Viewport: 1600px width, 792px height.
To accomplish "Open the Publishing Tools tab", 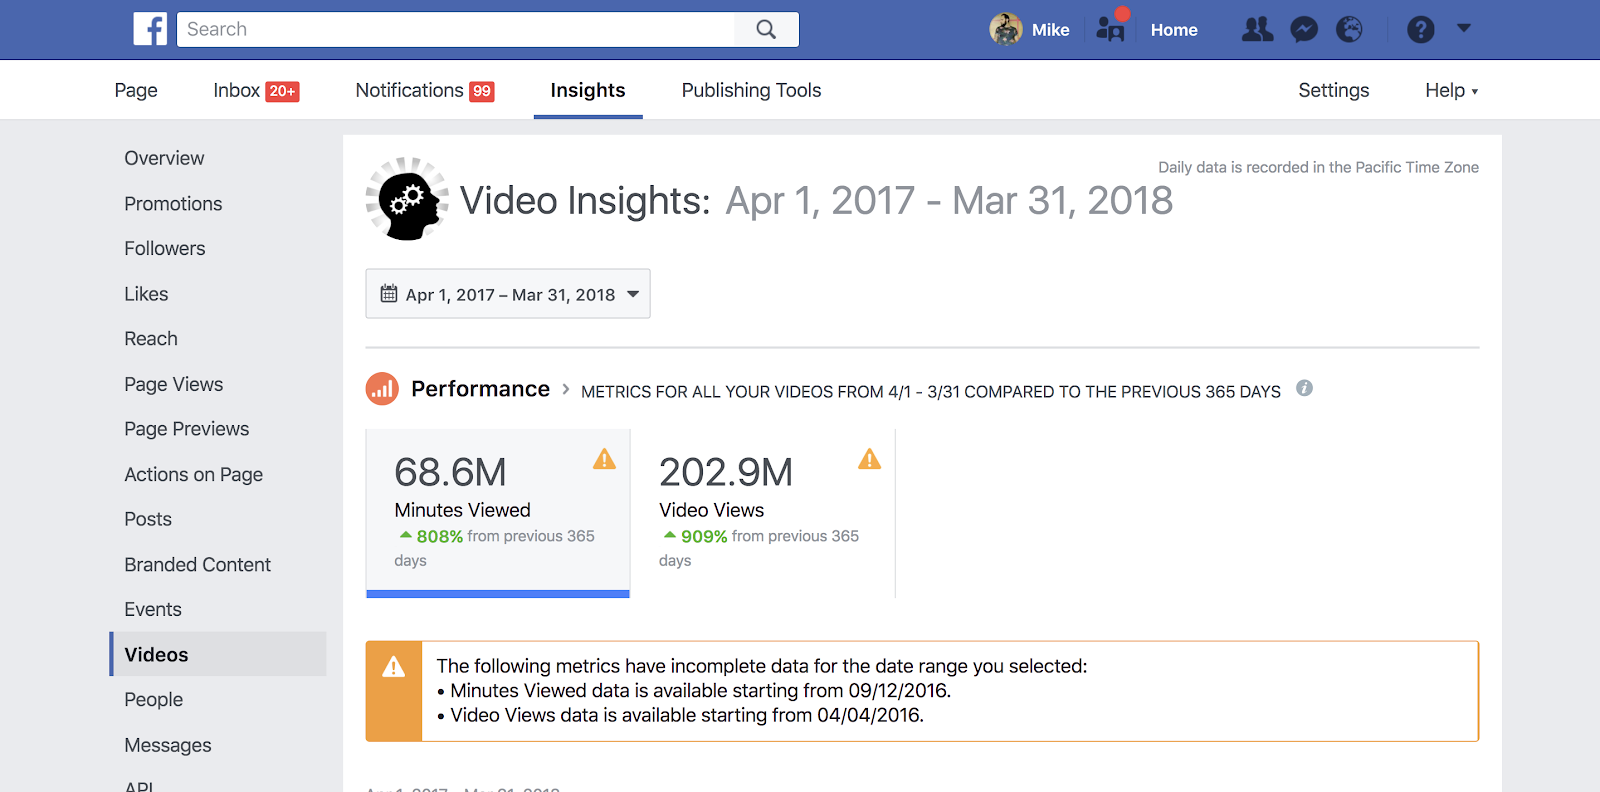I will click(751, 90).
